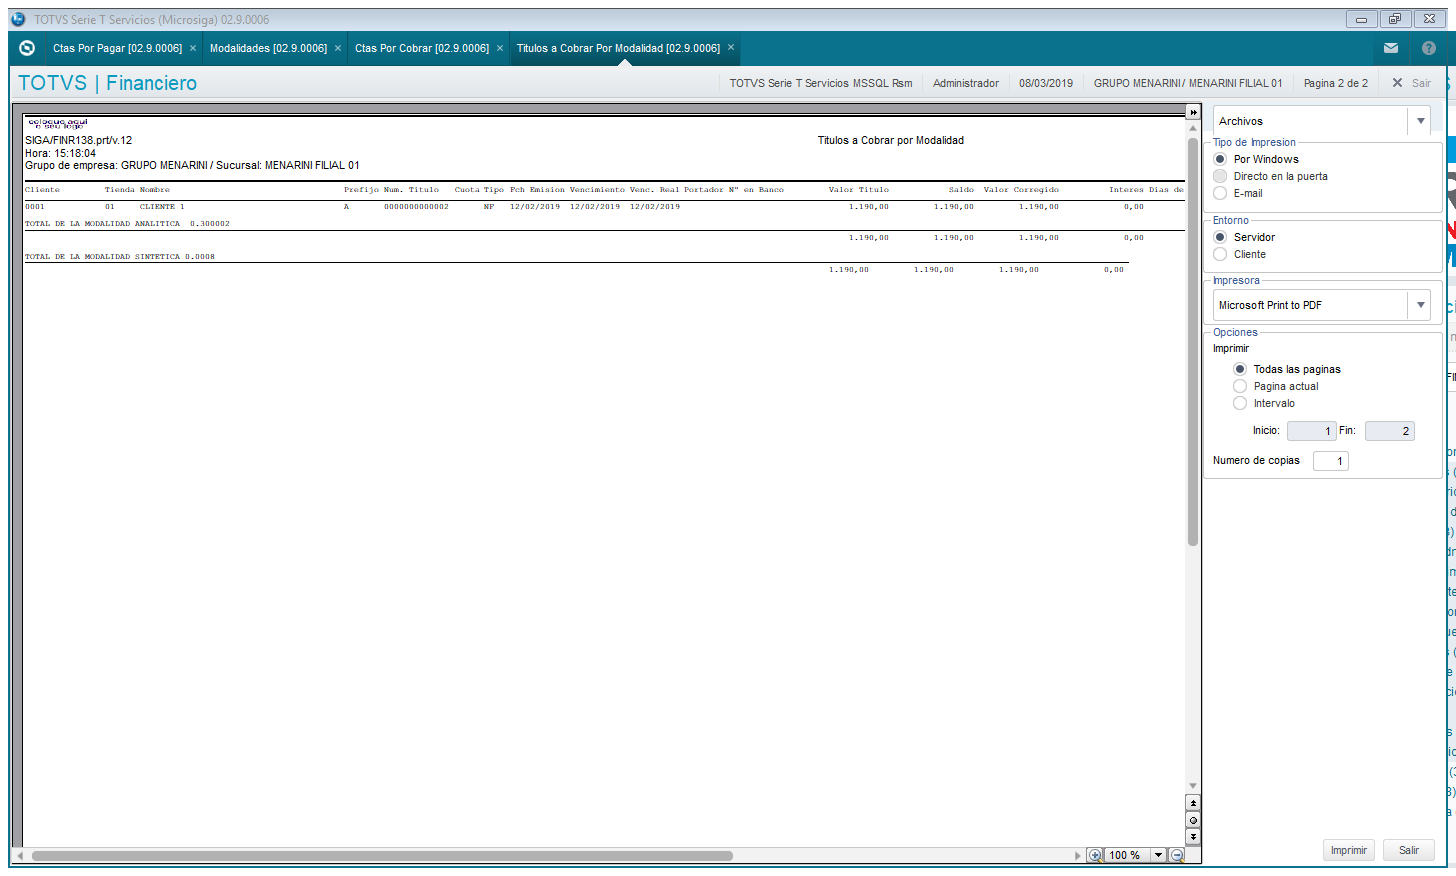Select Pagina actual option
This screenshot has width=1456, height=876.
coord(1240,386)
